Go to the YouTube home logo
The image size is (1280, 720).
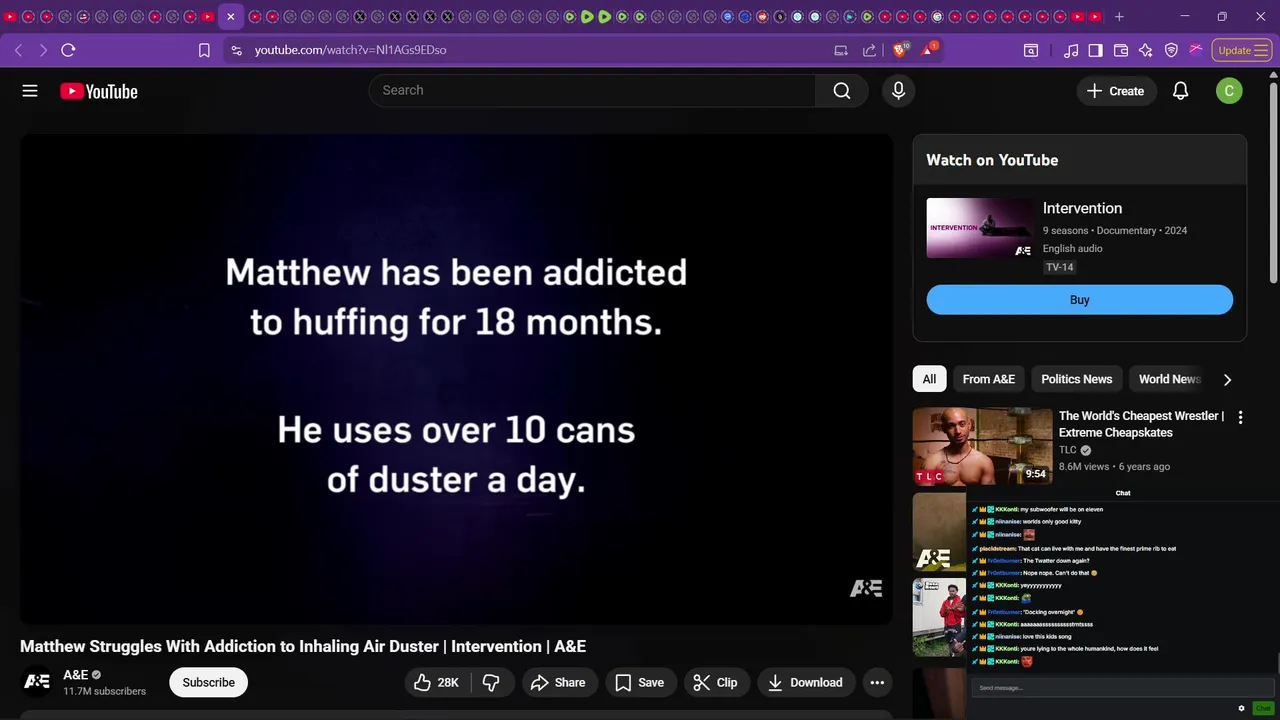[98, 91]
